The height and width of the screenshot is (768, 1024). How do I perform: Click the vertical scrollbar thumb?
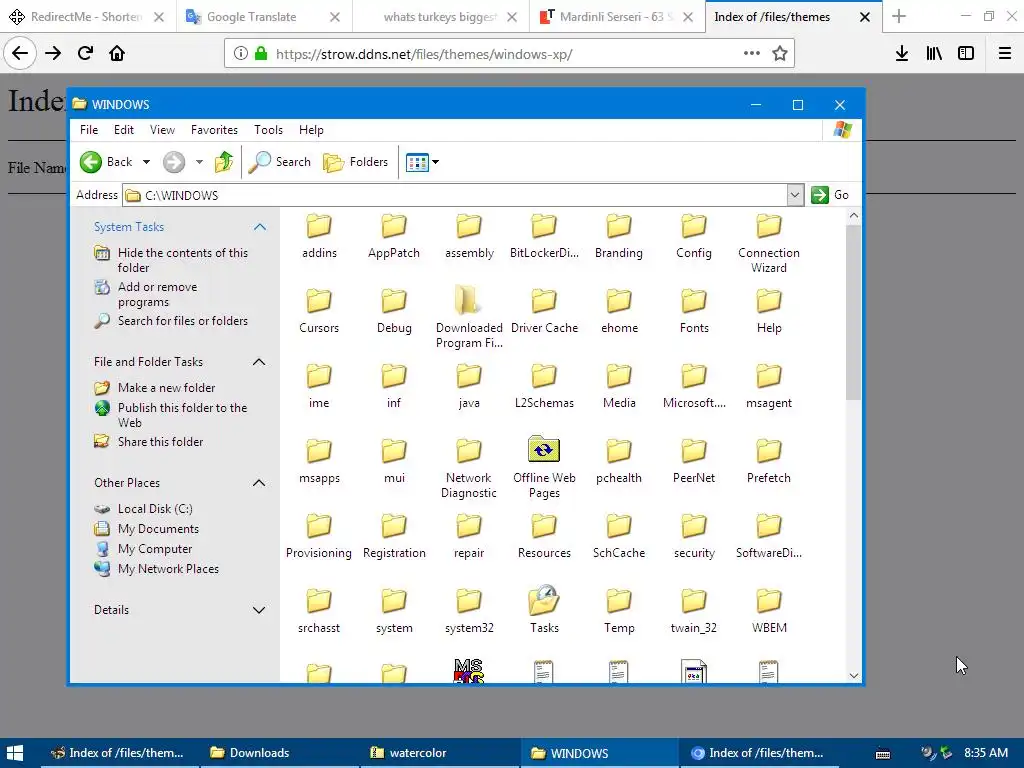(x=854, y=312)
